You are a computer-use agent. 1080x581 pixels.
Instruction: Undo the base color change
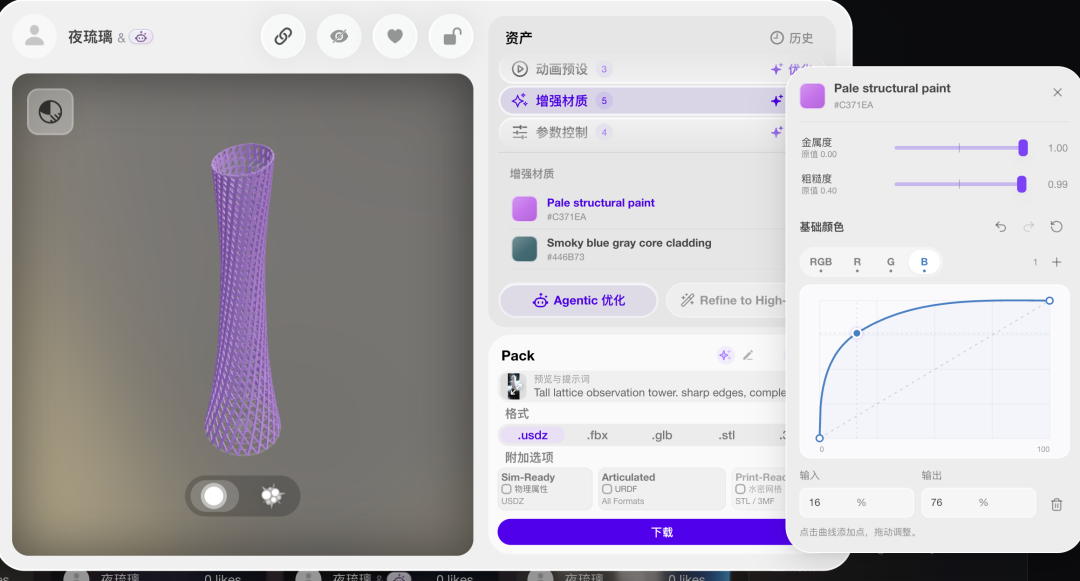1001,226
